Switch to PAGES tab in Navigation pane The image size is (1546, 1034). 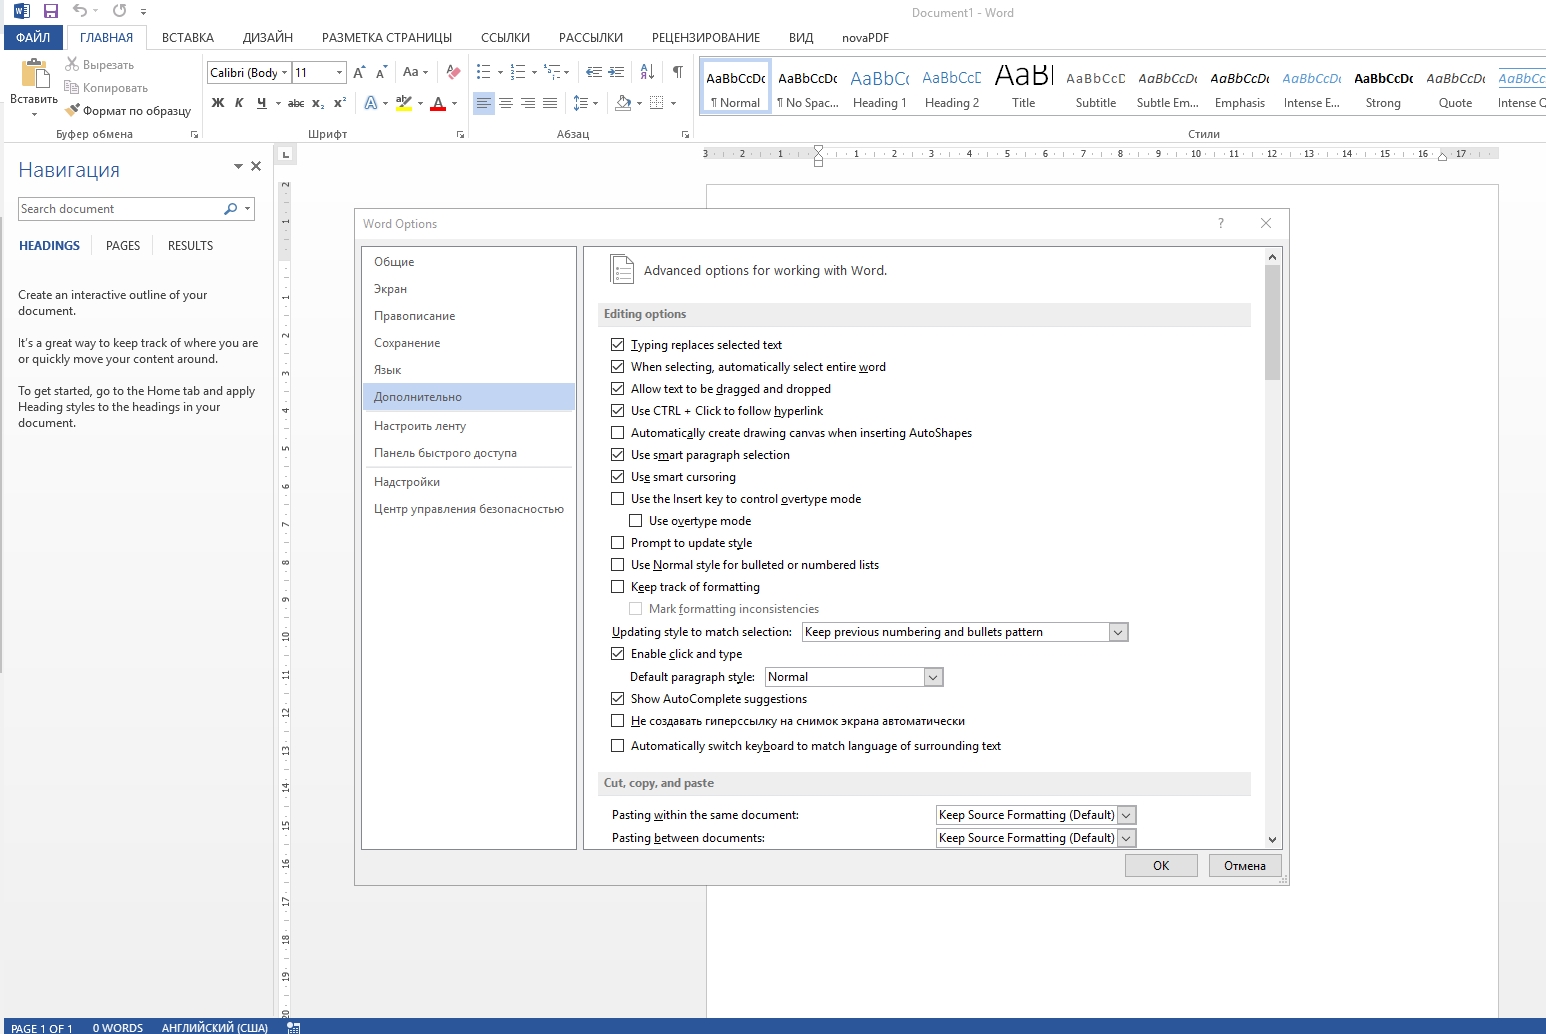point(123,246)
